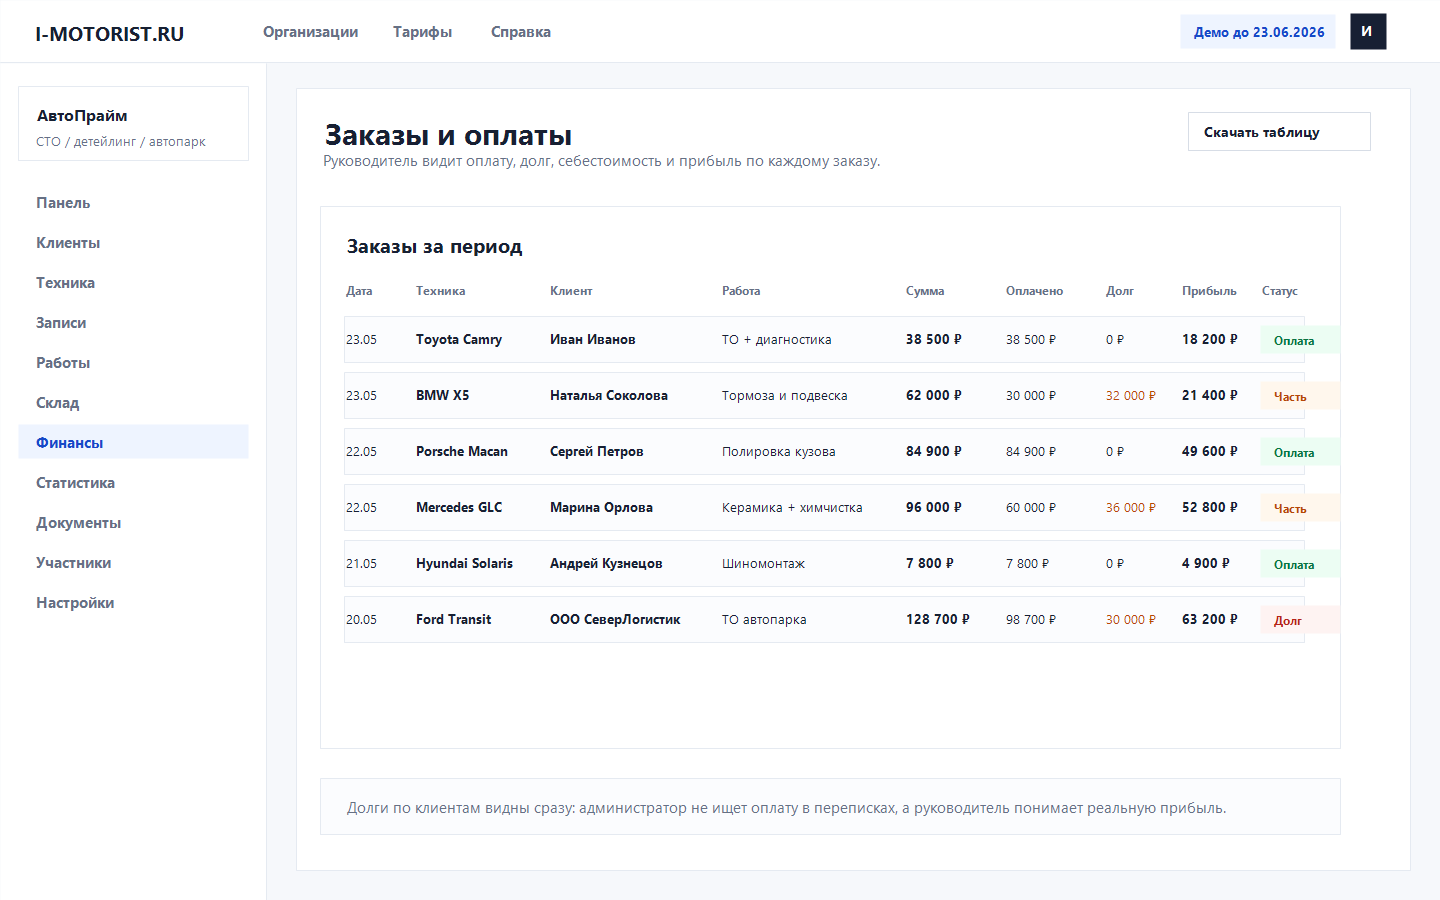This screenshot has width=1440, height=900.
Task: Click the Тормоза и подвеска work cell
Action: [784, 395]
